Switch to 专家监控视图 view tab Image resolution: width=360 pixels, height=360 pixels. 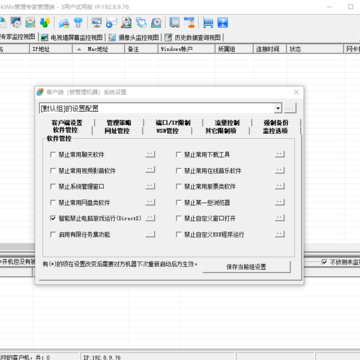click(x=18, y=37)
